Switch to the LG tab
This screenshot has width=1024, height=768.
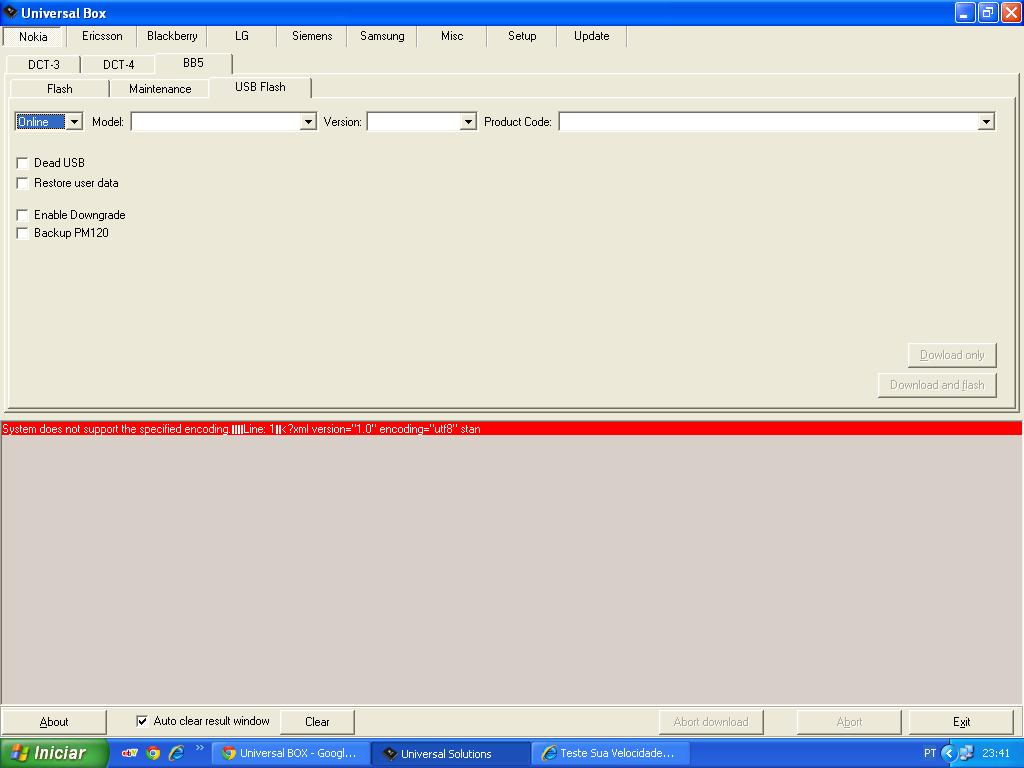pyautogui.click(x=242, y=36)
